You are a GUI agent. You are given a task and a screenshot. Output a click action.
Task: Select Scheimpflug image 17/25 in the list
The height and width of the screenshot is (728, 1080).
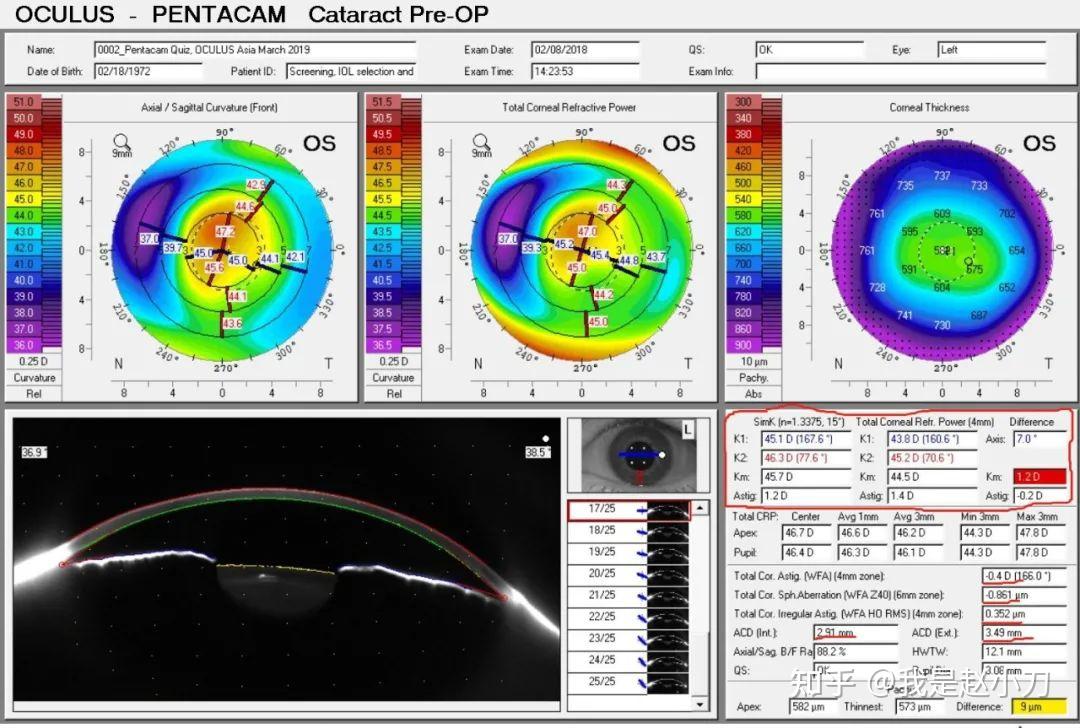(627, 510)
